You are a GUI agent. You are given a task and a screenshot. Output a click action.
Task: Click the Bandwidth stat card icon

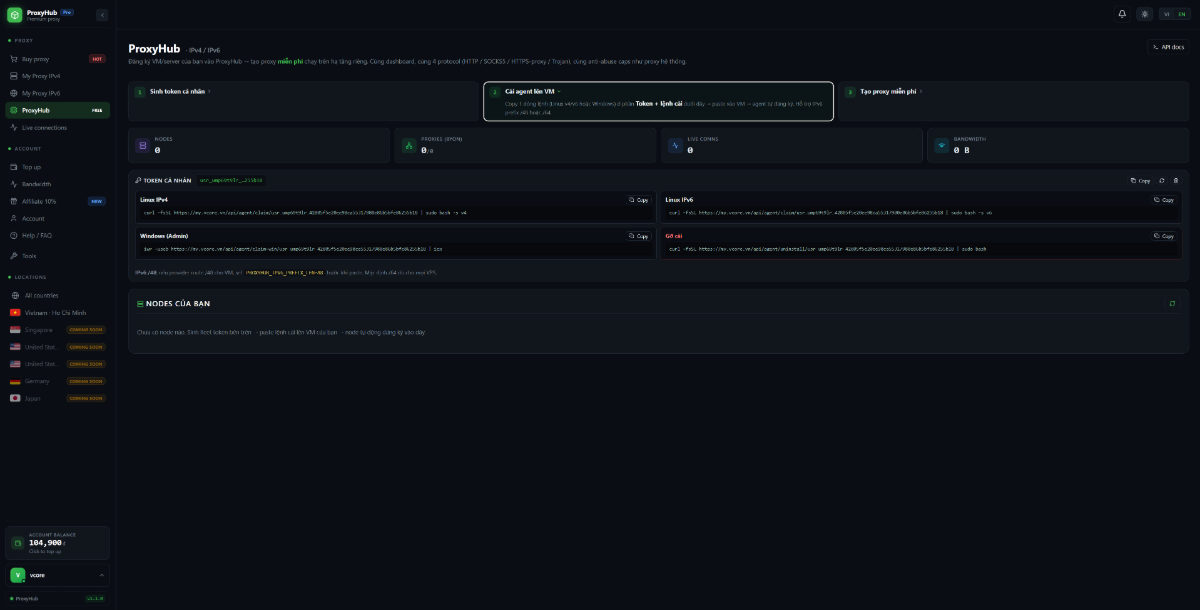(941, 146)
